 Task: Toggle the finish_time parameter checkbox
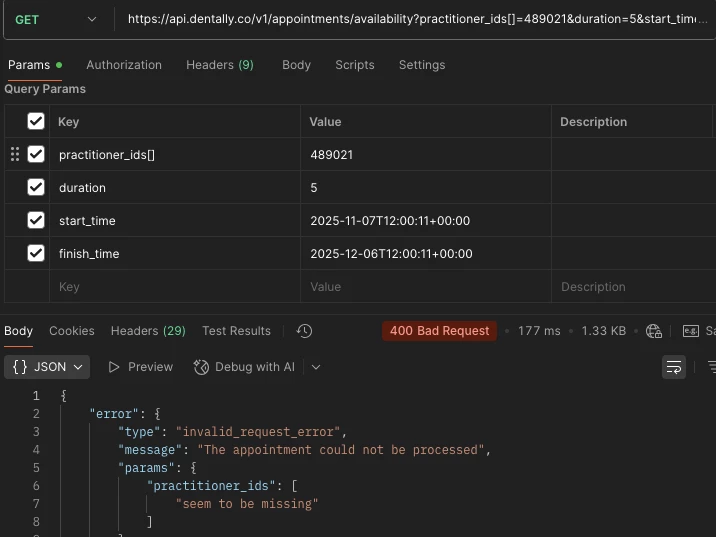[36, 253]
